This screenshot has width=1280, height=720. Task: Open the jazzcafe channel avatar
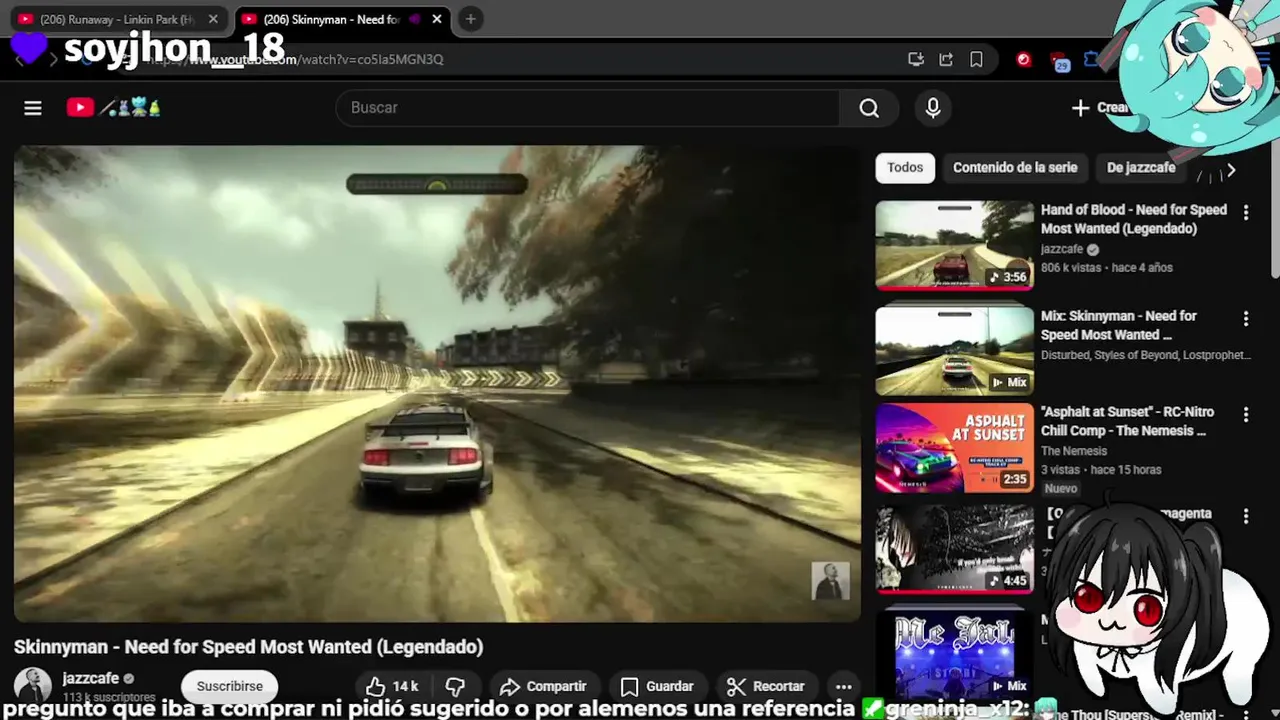click(33, 686)
